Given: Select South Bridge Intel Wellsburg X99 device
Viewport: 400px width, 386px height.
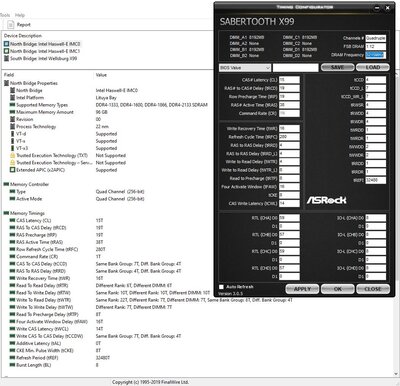Looking at the screenshot, I should point(41,58).
